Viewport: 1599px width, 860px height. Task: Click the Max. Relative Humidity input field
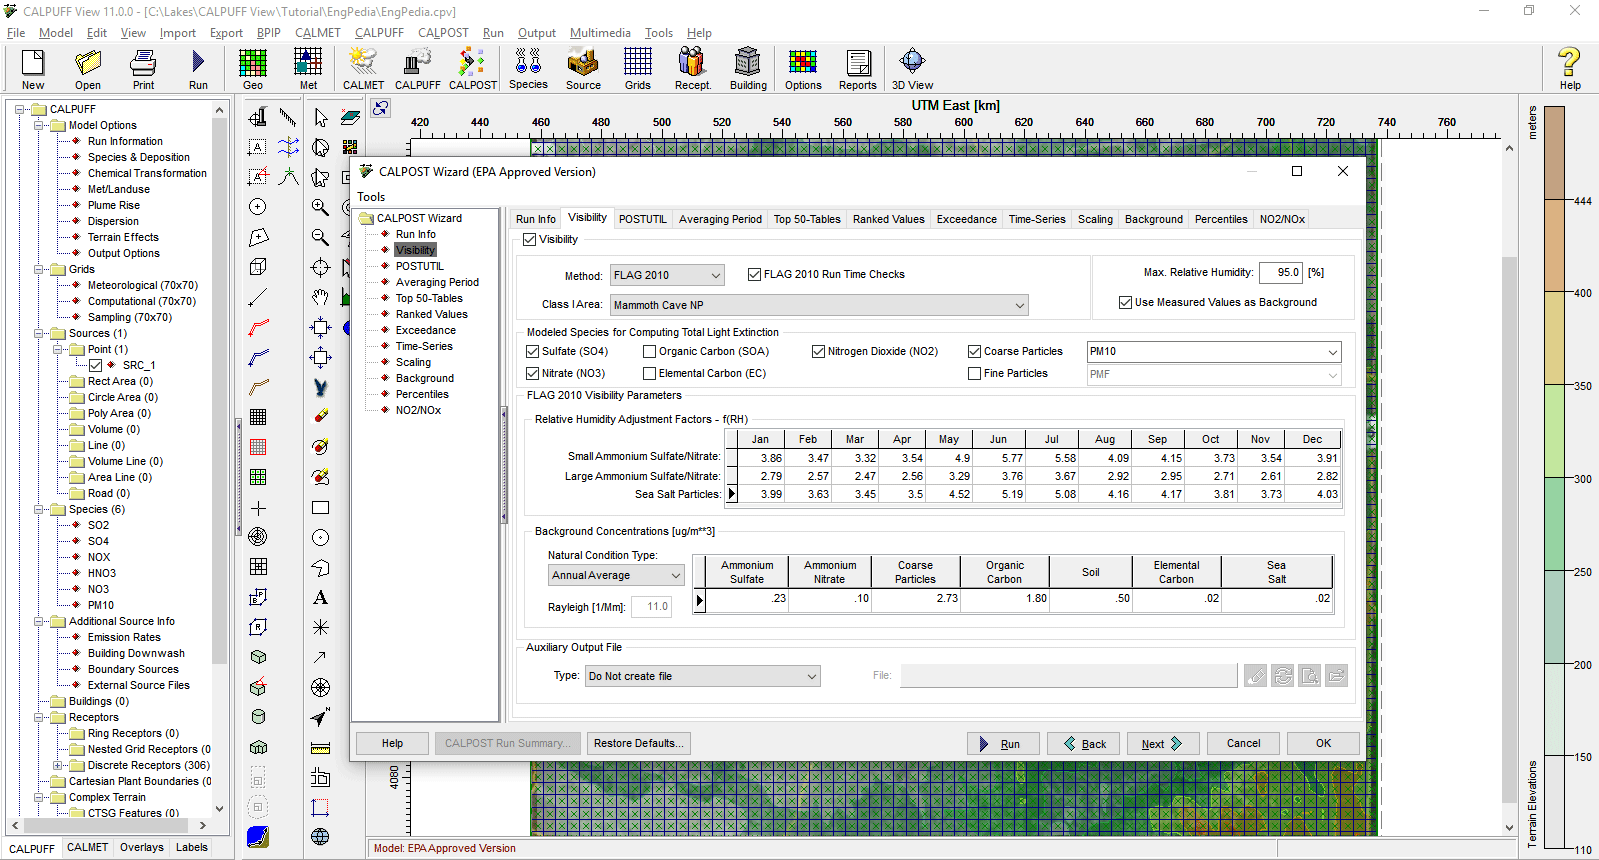click(1280, 272)
